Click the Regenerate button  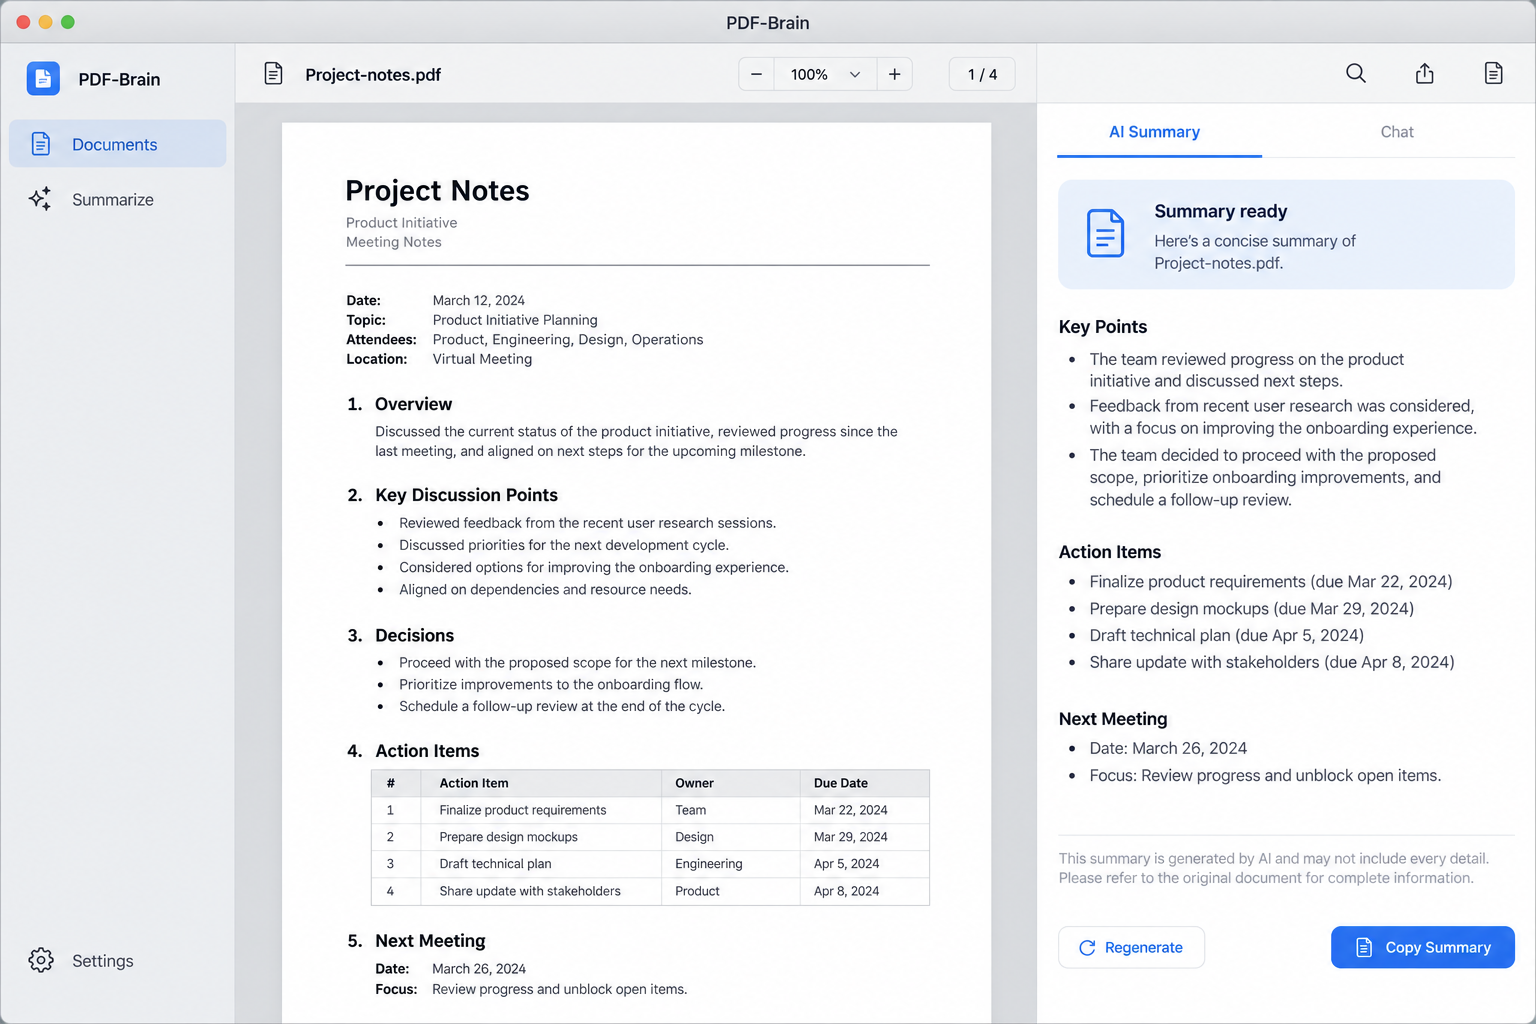click(x=1131, y=947)
